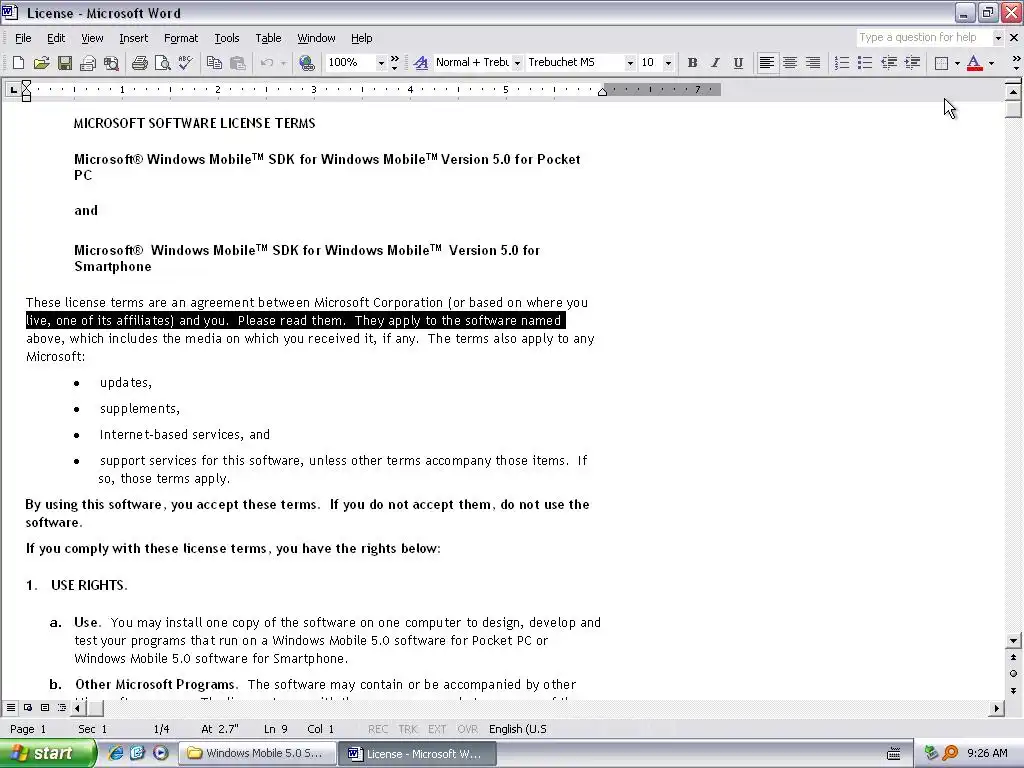Click the horizontal scrollbar thumb at the bottom
The height and width of the screenshot is (768, 1024).
tap(95, 708)
